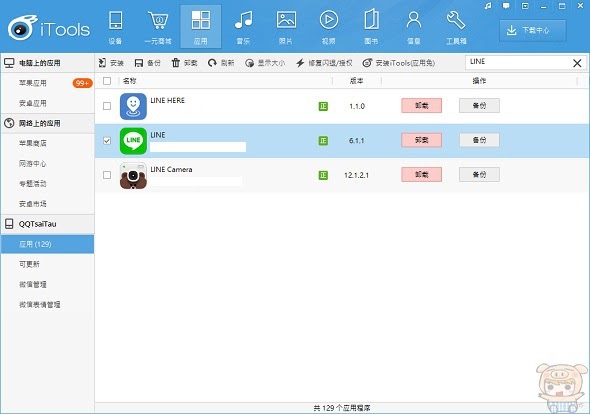Clear the search field with X
Image resolution: width=590 pixels, height=414 pixels.
[x=577, y=63]
